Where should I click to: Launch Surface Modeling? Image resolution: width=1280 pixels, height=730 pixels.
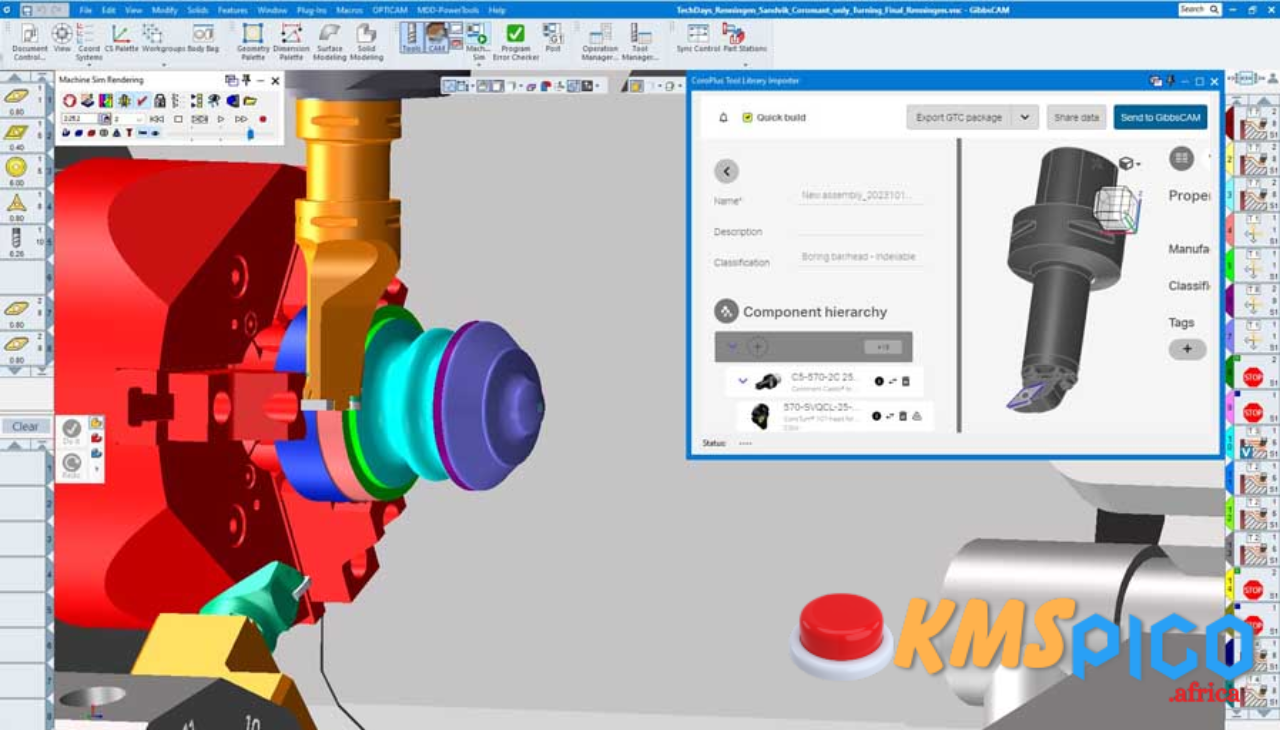coord(329,40)
